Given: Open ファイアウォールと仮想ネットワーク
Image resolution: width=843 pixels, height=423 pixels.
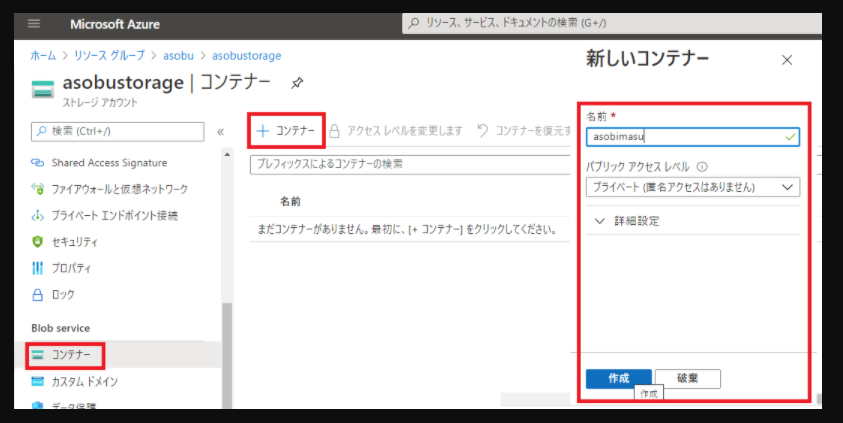Looking at the screenshot, I should pos(119,189).
